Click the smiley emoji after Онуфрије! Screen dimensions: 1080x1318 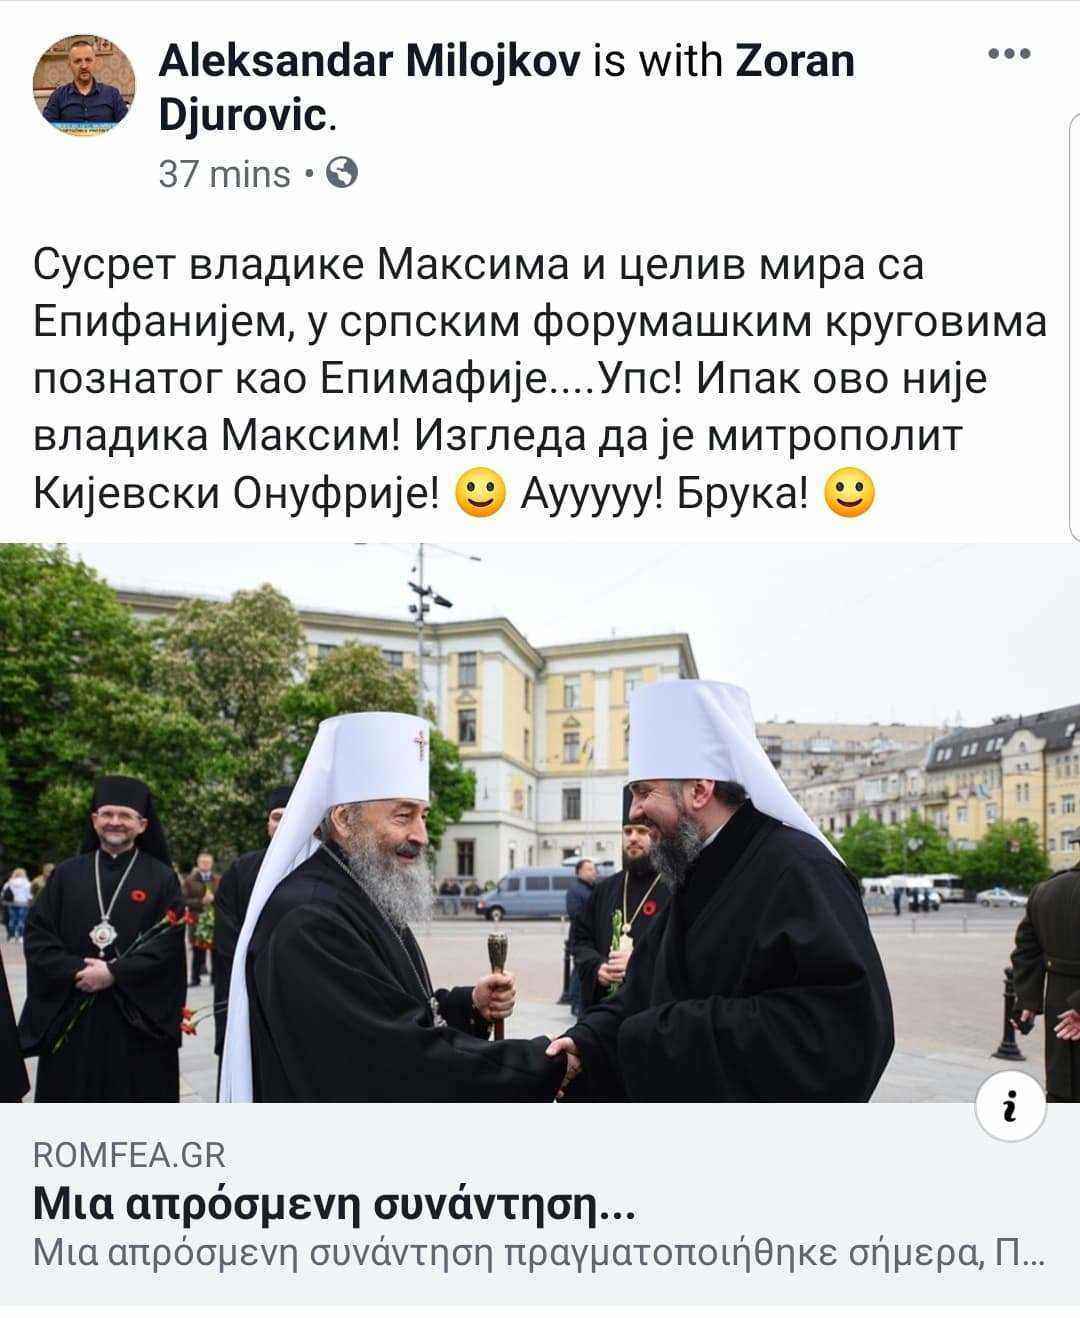click(480, 493)
